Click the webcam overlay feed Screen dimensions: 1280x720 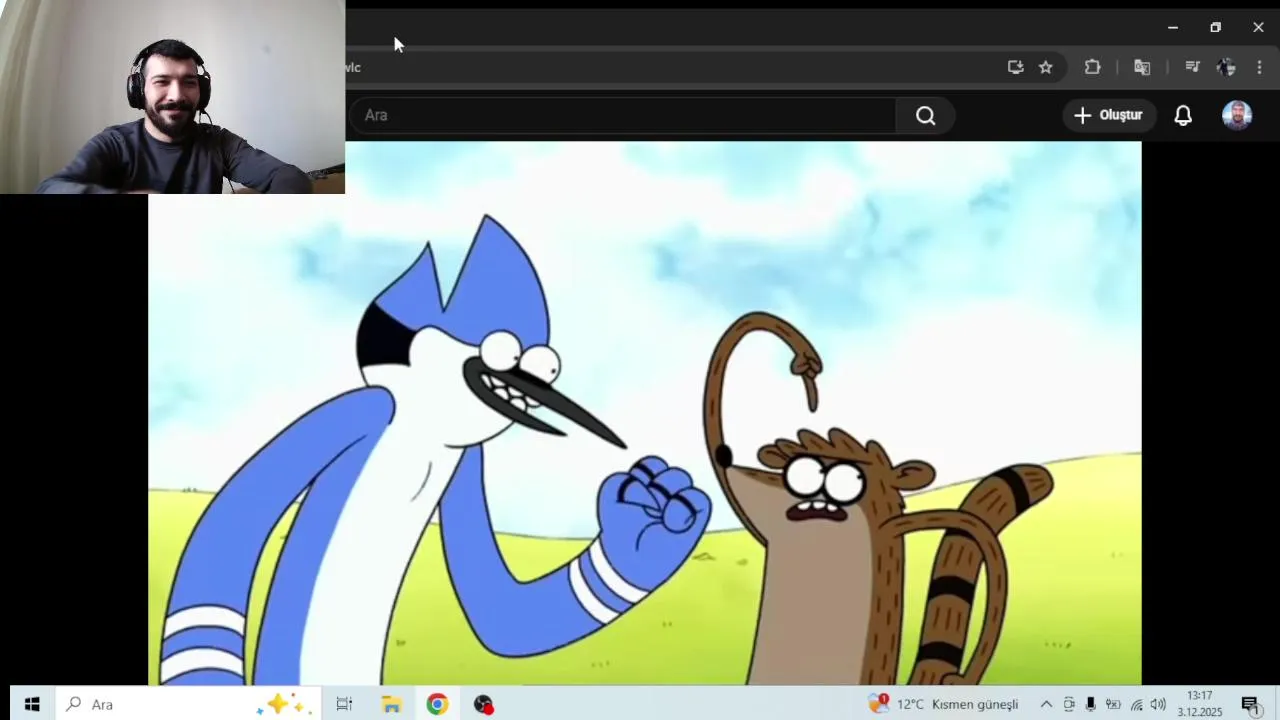tap(172, 96)
